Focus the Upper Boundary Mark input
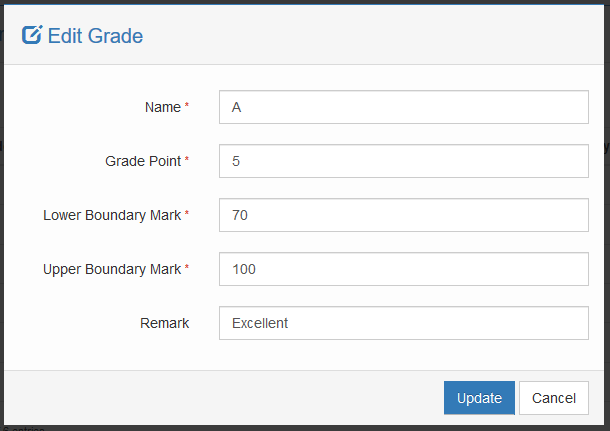This screenshot has width=610, height=431. [403, 269]
